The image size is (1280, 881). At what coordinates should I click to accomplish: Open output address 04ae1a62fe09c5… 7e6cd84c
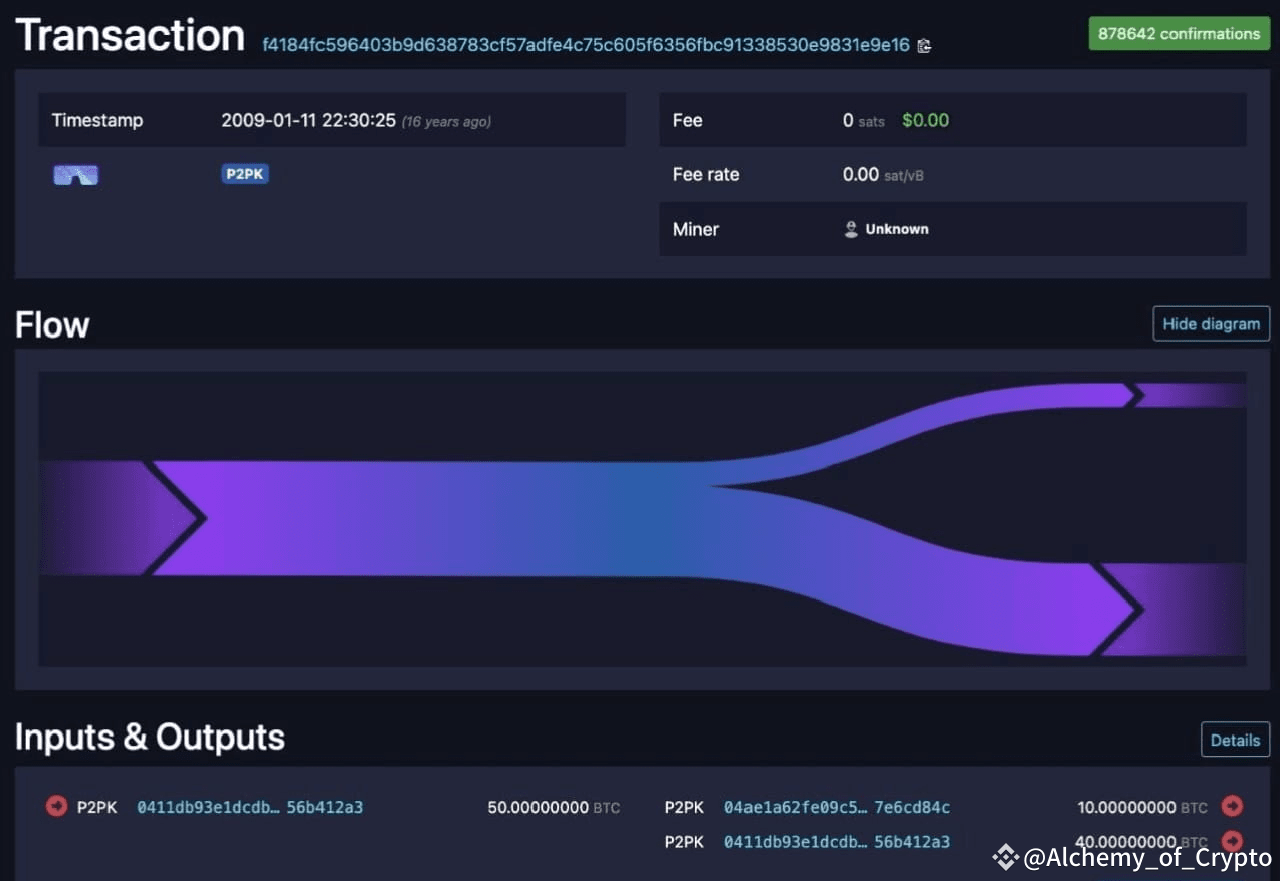coord(837,807)
